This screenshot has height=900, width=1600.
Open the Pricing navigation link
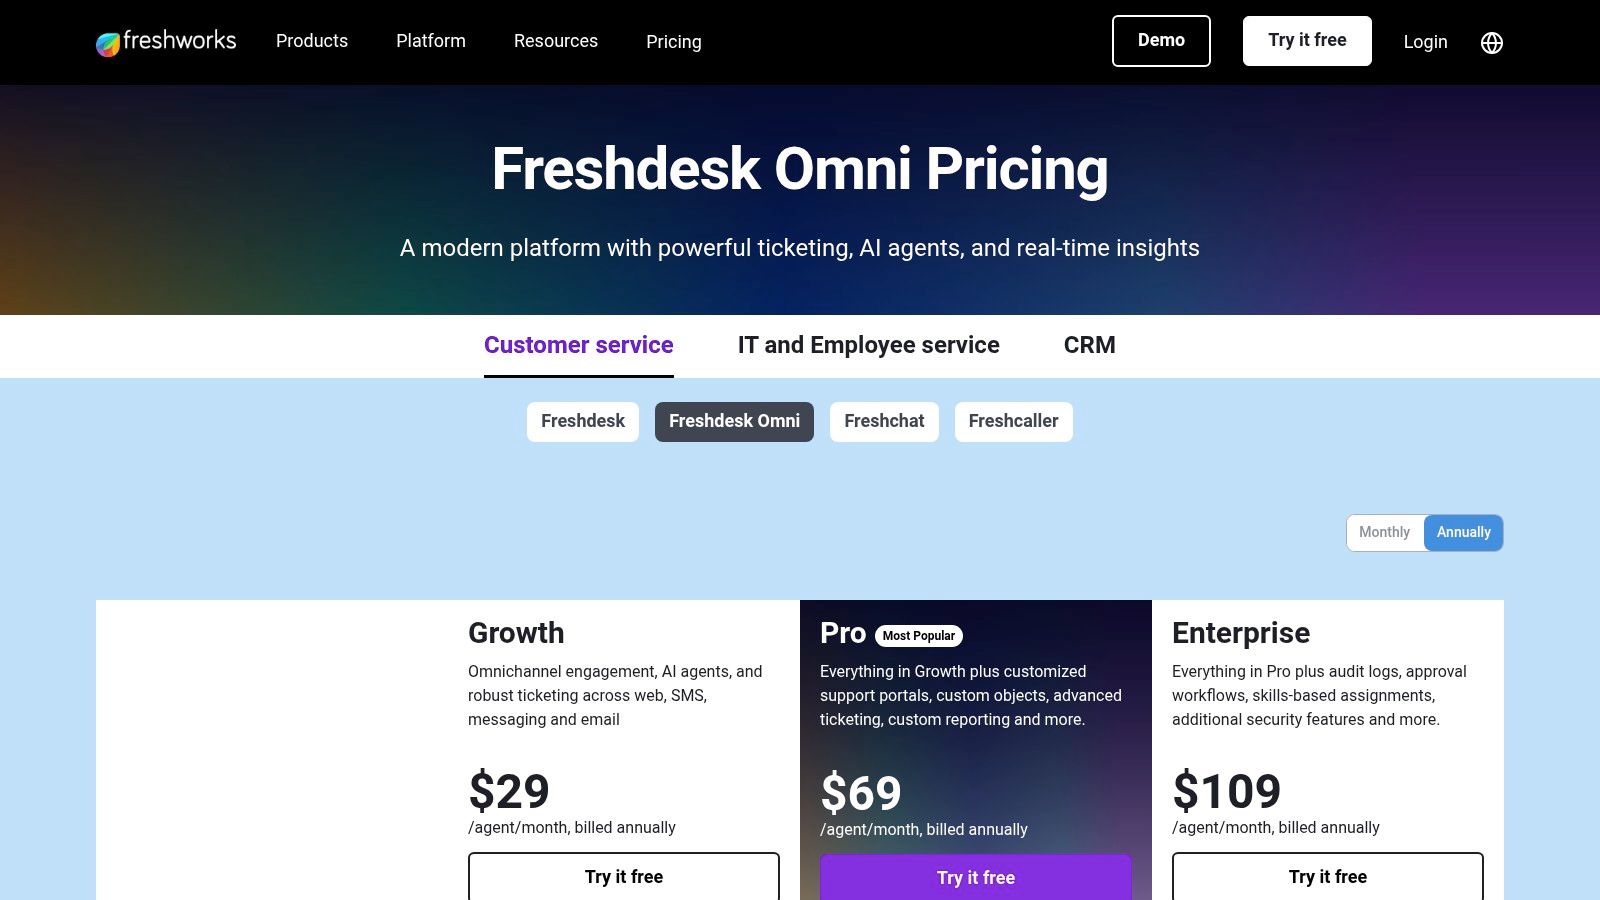674,42
